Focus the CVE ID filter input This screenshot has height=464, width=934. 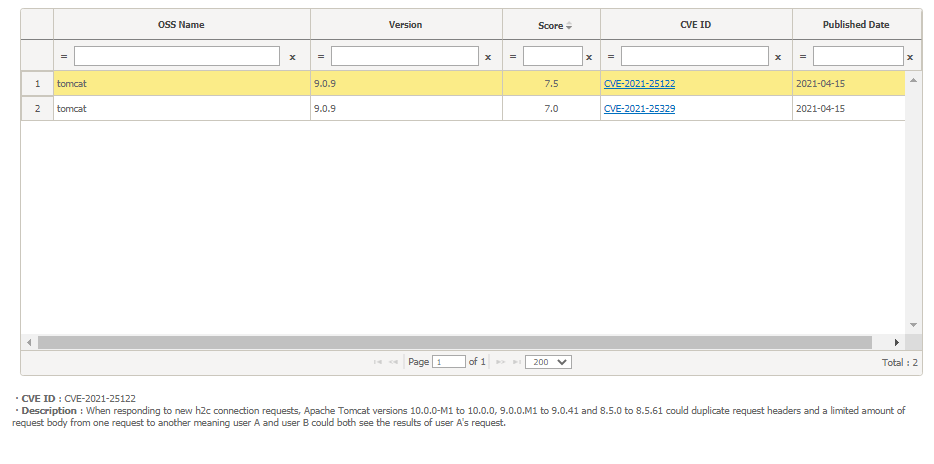pos(695,56)
